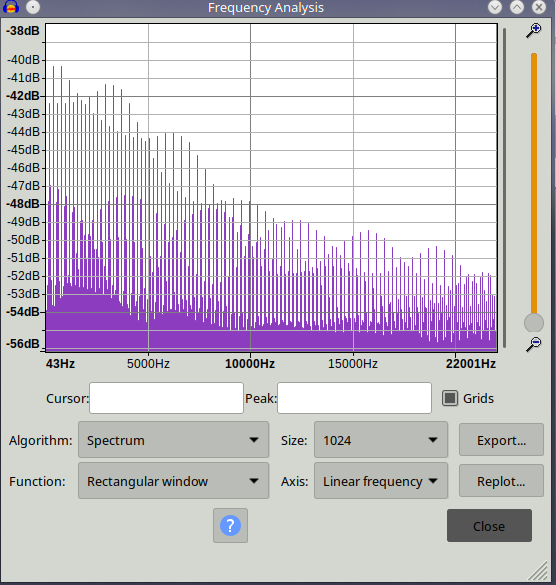The width and height of the screenshot is (556, 585).
Task: Click the spectrum plot area
Action: [271, 187]
